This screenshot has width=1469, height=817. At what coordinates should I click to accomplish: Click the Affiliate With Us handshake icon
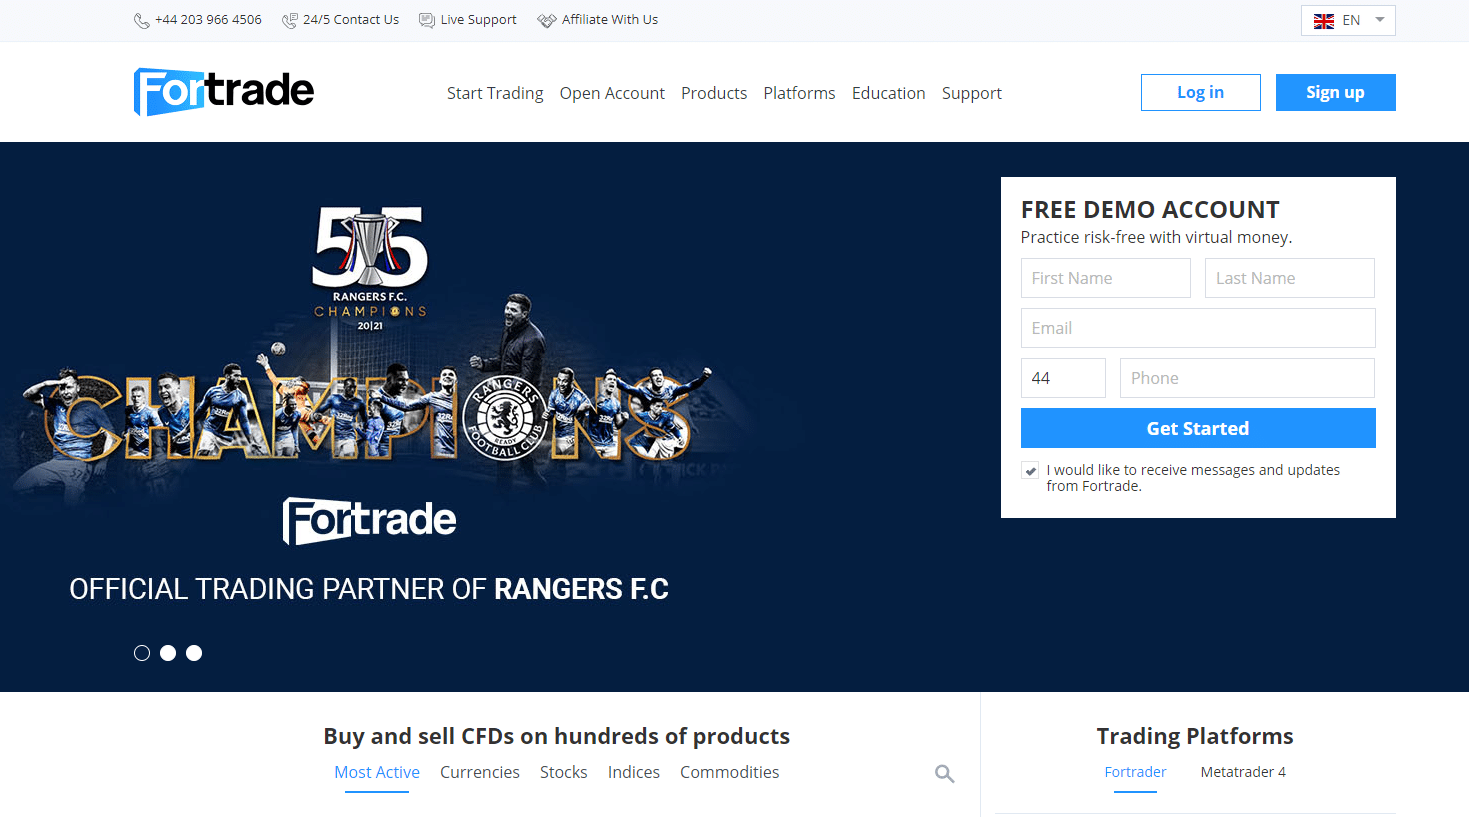[546, 21]
